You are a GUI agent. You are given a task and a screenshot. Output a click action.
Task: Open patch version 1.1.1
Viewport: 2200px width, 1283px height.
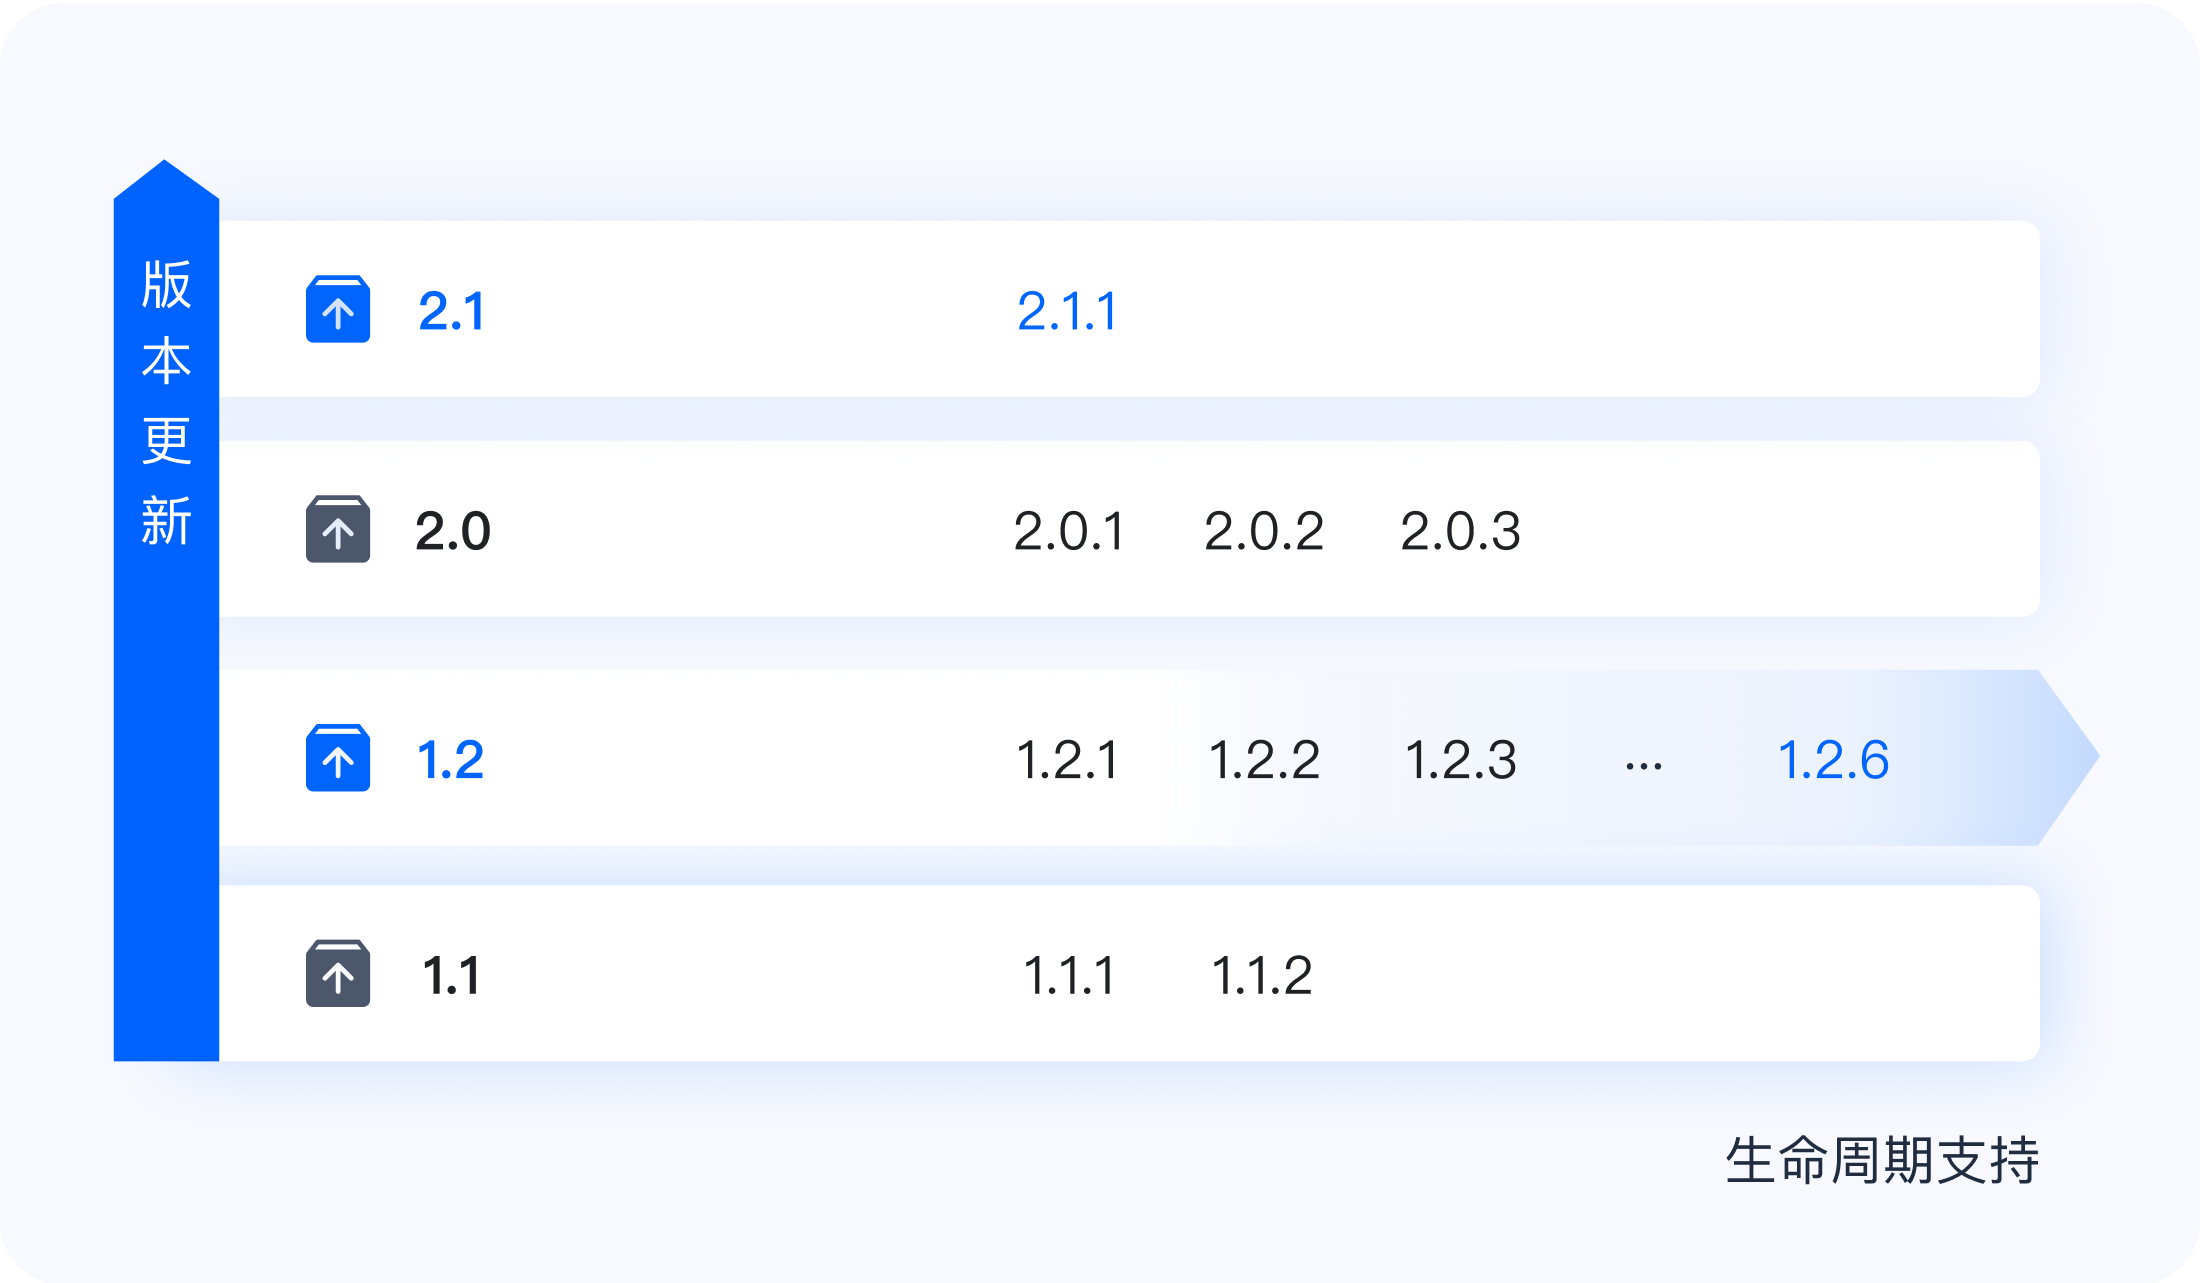1069,976
